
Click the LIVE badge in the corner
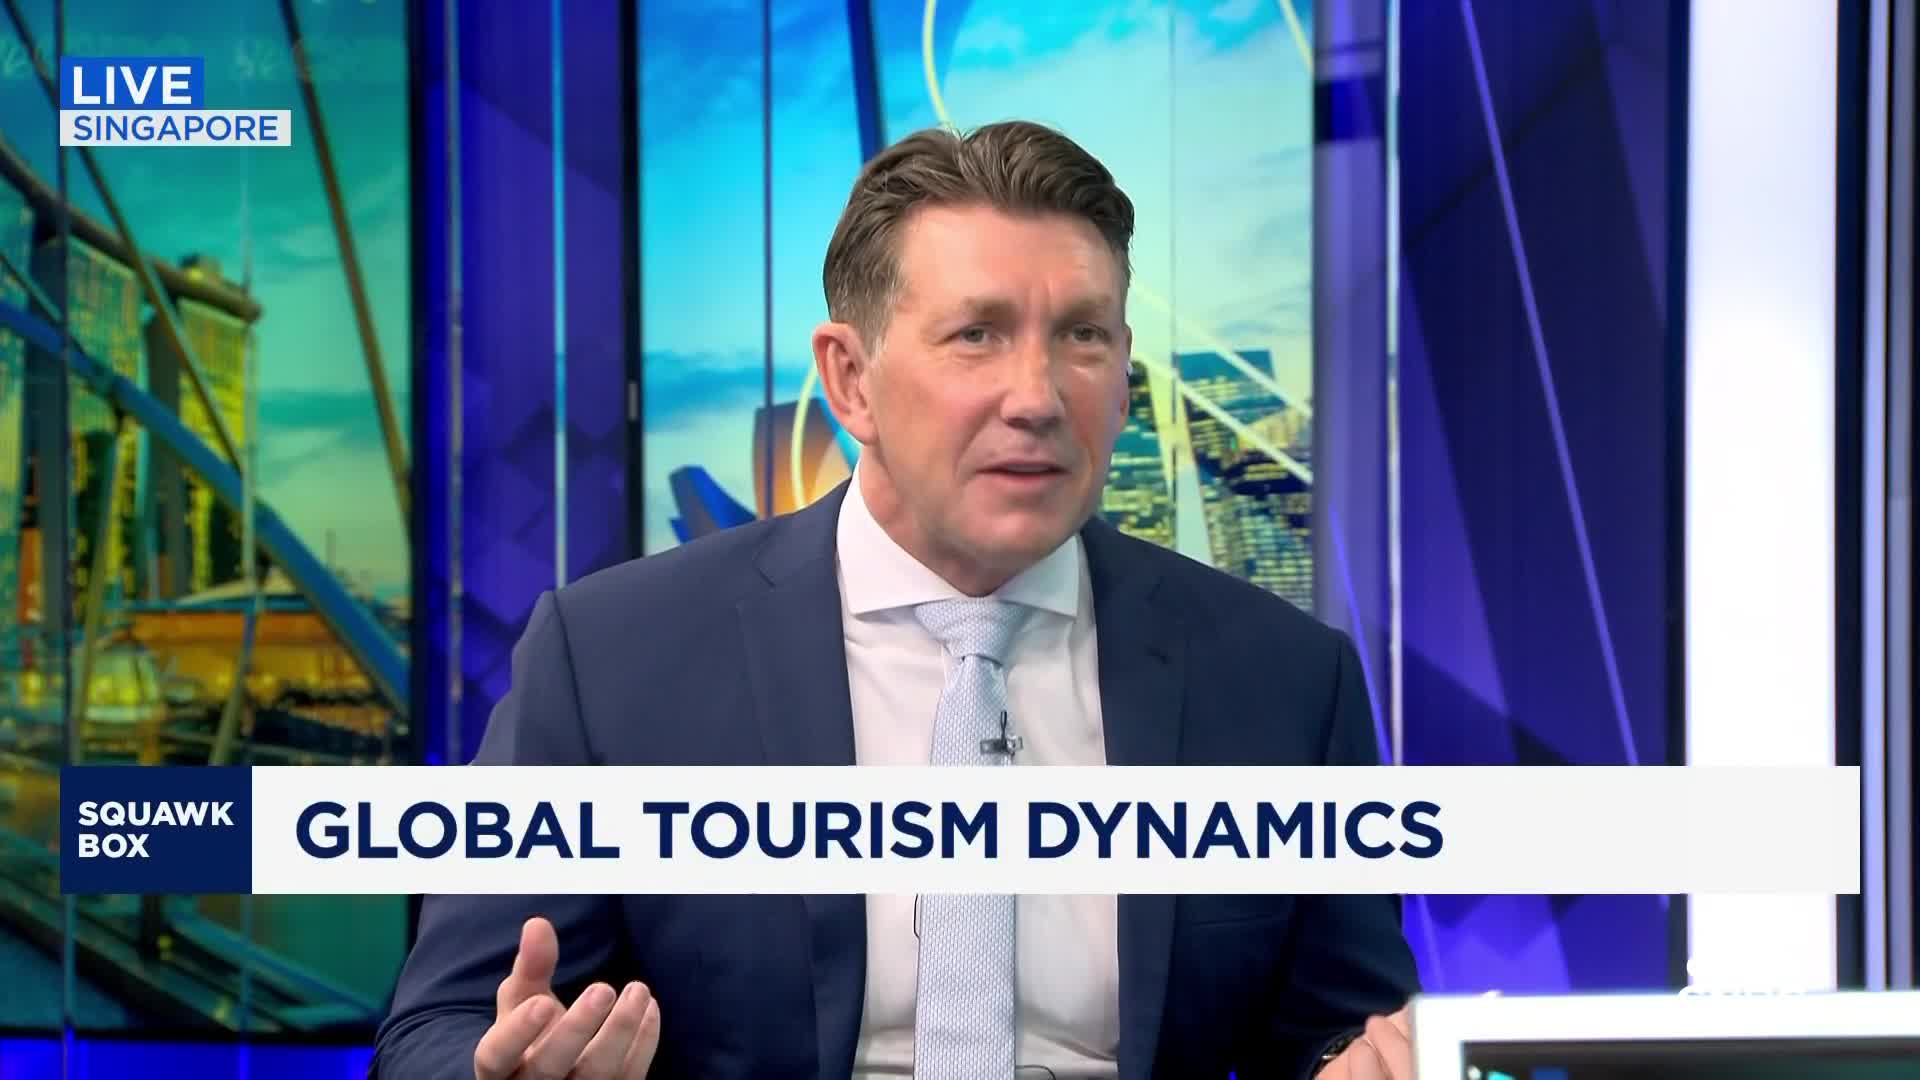point(132,84)
